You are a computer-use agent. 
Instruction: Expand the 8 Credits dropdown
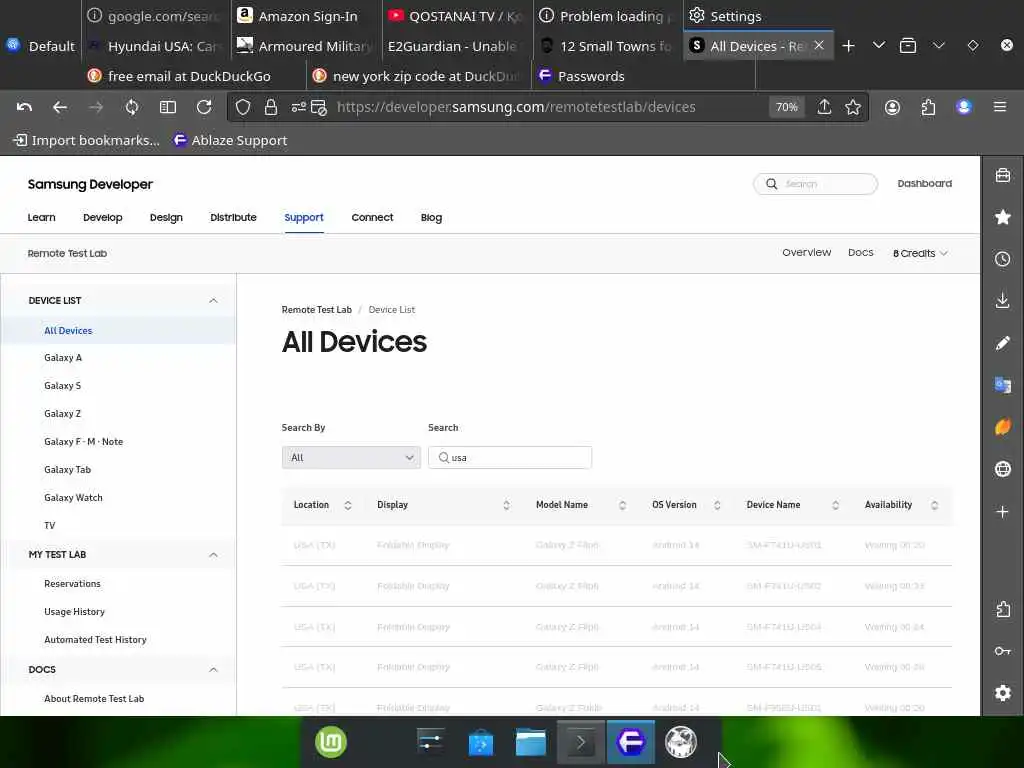(x=920, y=253)
